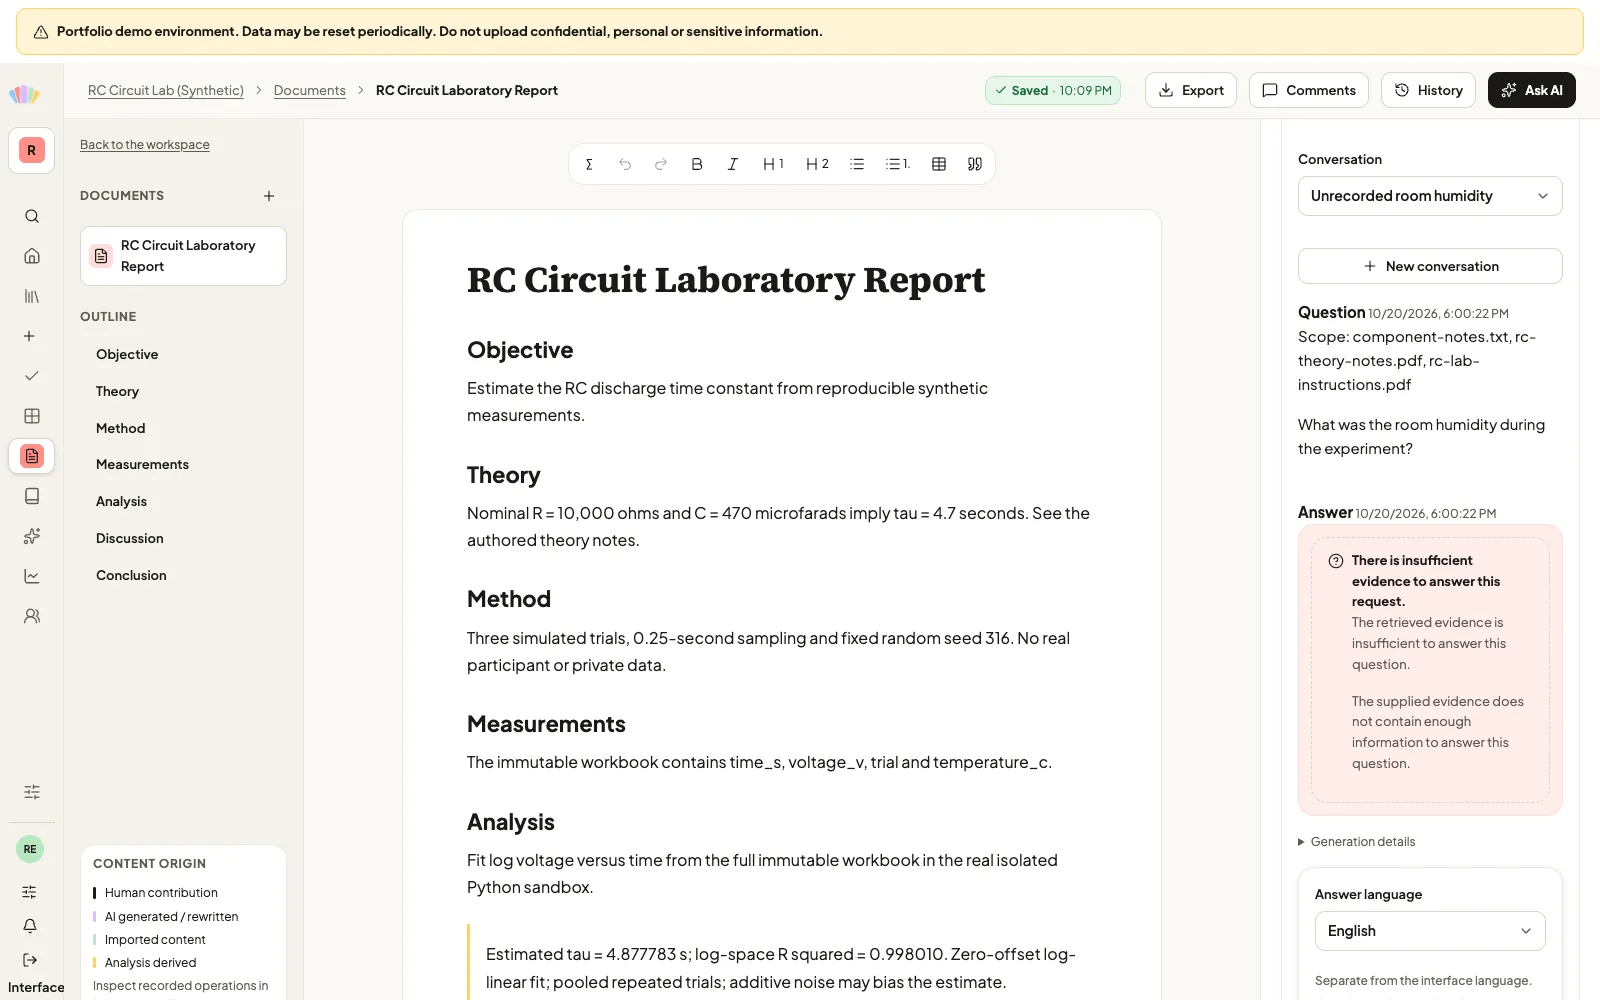Open the library icon in the sidebar

[x=32, y=296]
